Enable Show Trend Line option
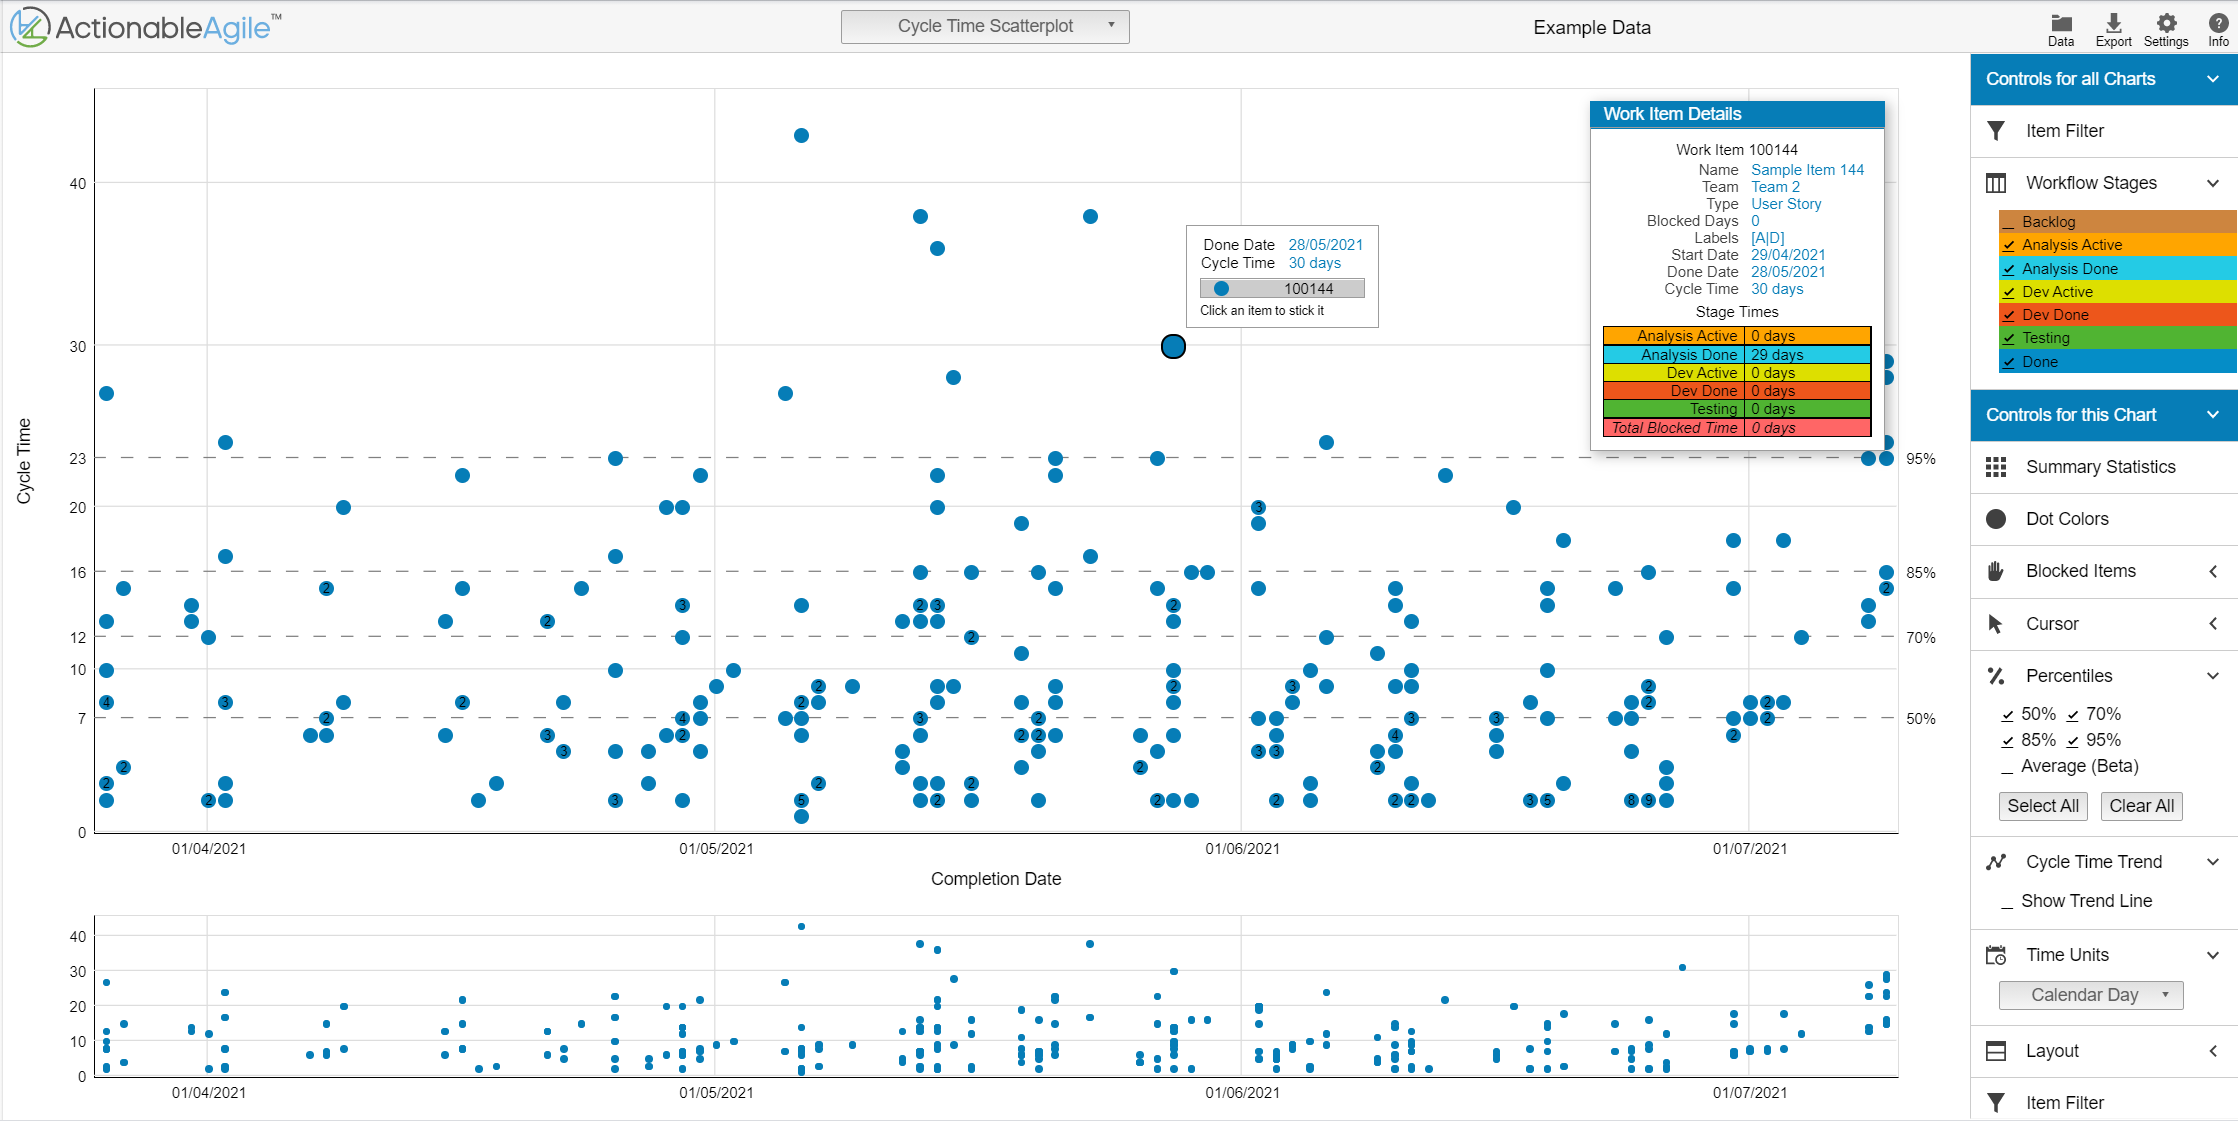This screenshot has height=1126, width=2238. tap(2007, 902)
